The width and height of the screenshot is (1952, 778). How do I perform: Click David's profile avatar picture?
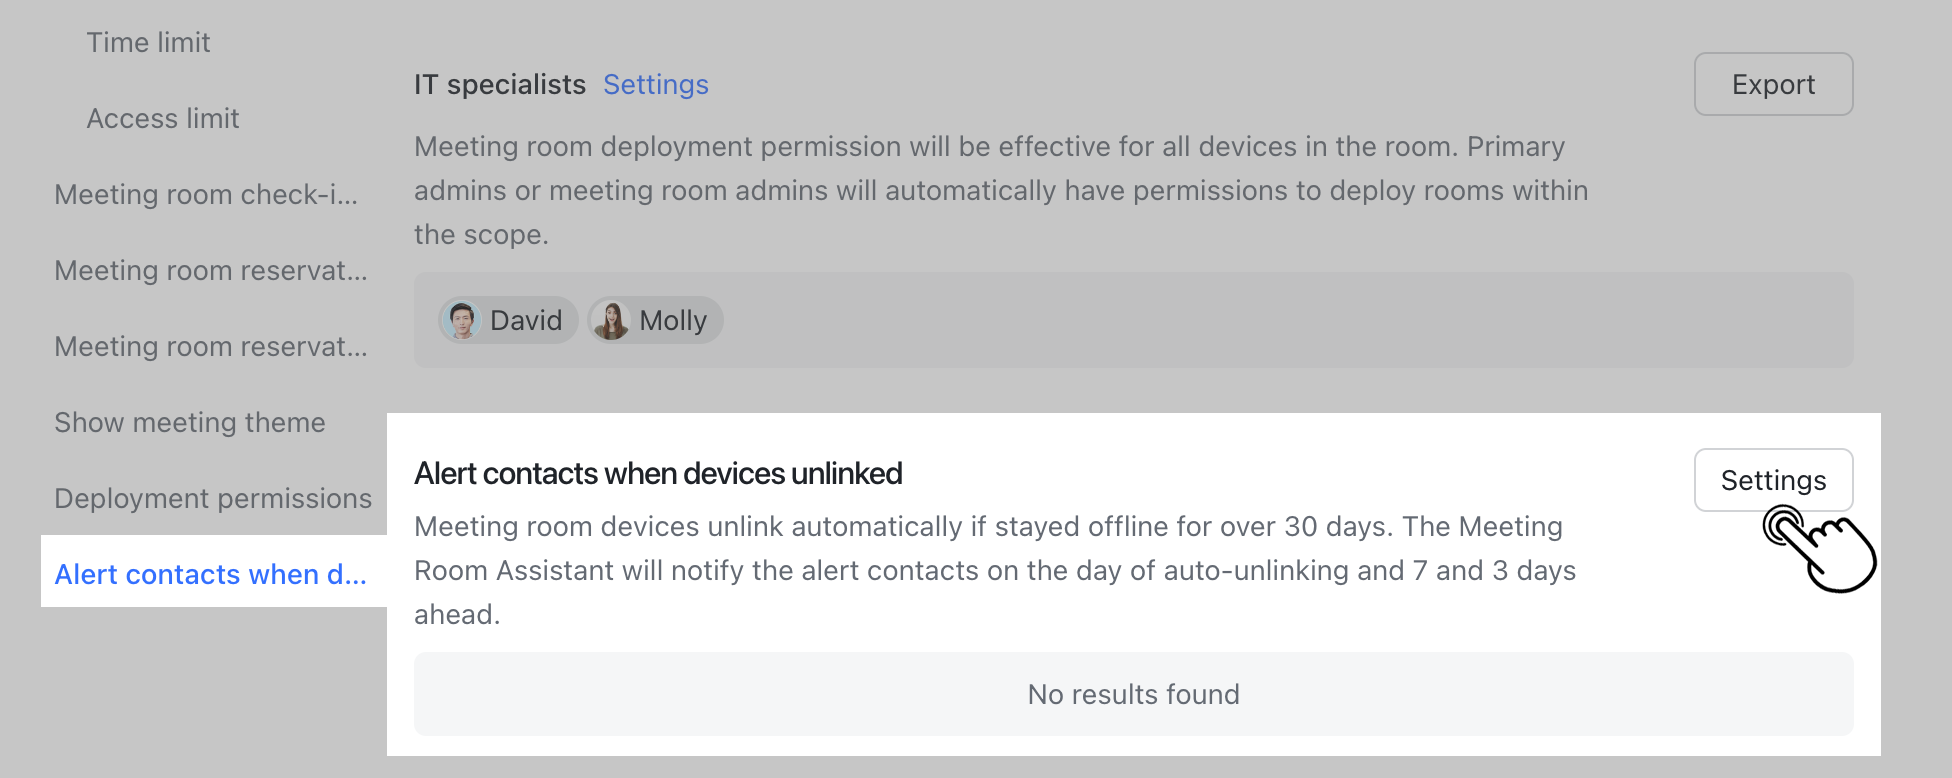[461, 320]
